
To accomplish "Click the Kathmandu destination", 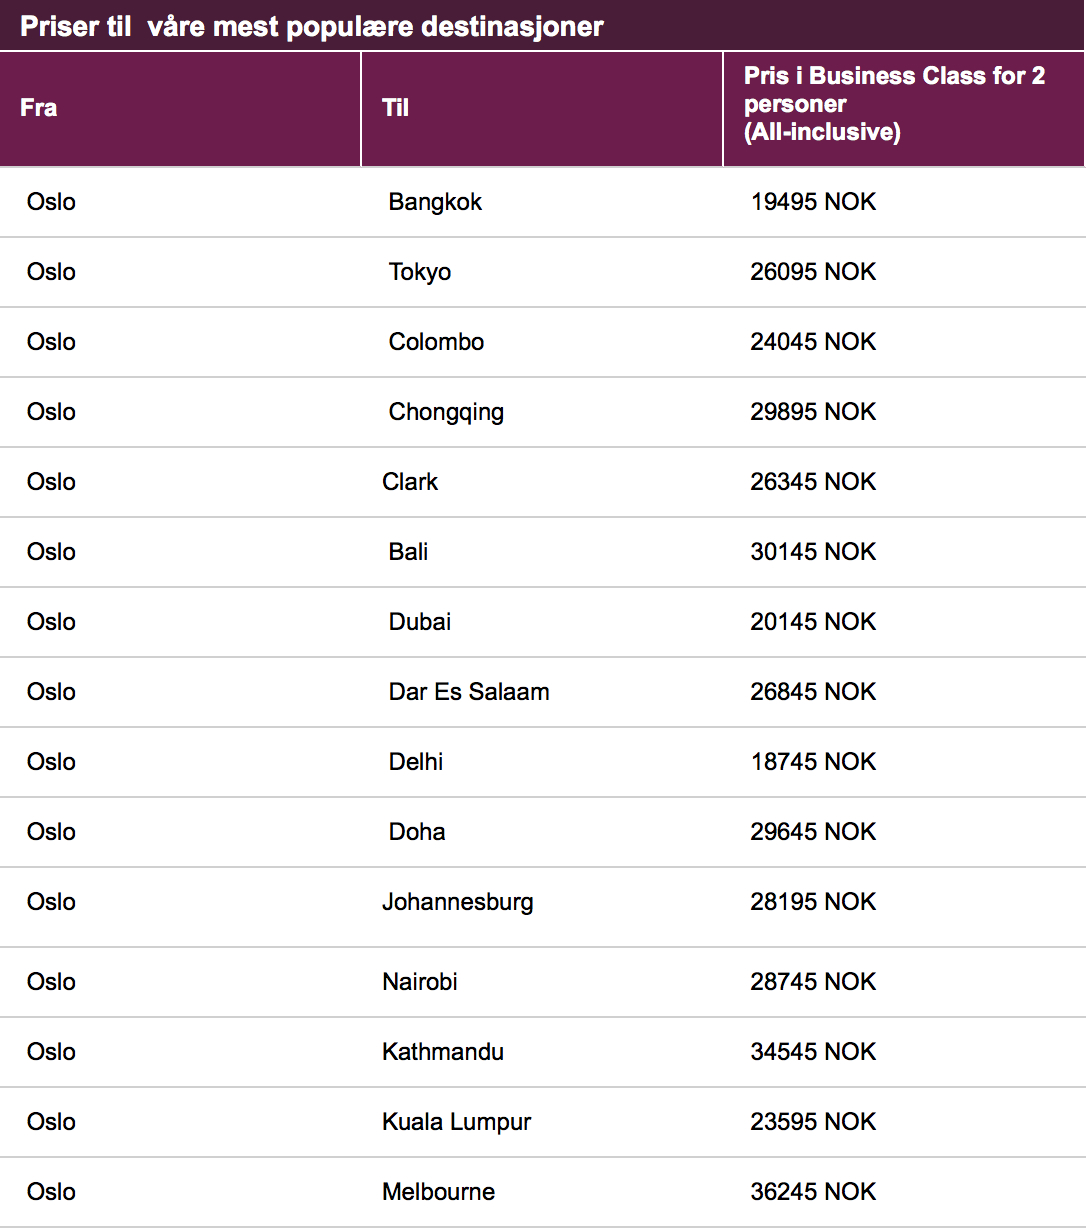I will 443,1052.
